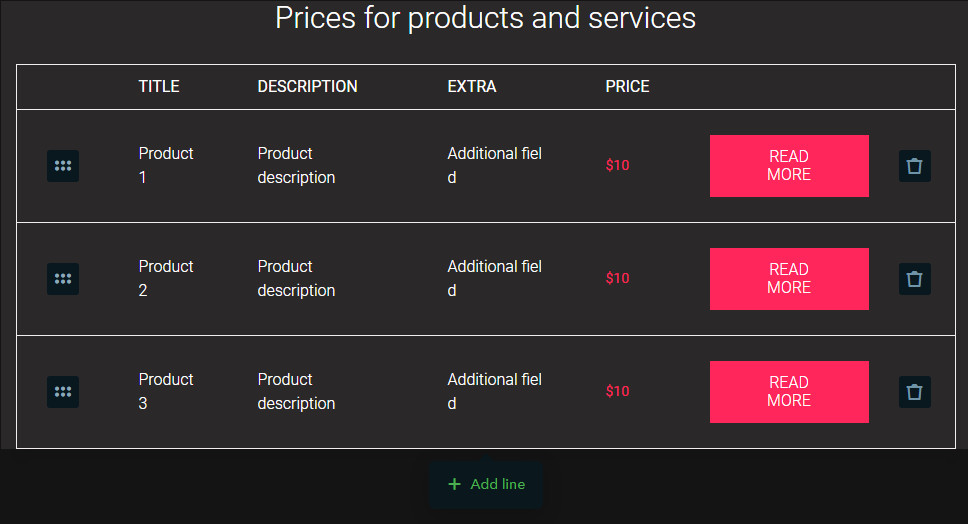Edit the Product description in Product 2 row
The height and width of the screenshot is (524, 968).
(296, 278)
